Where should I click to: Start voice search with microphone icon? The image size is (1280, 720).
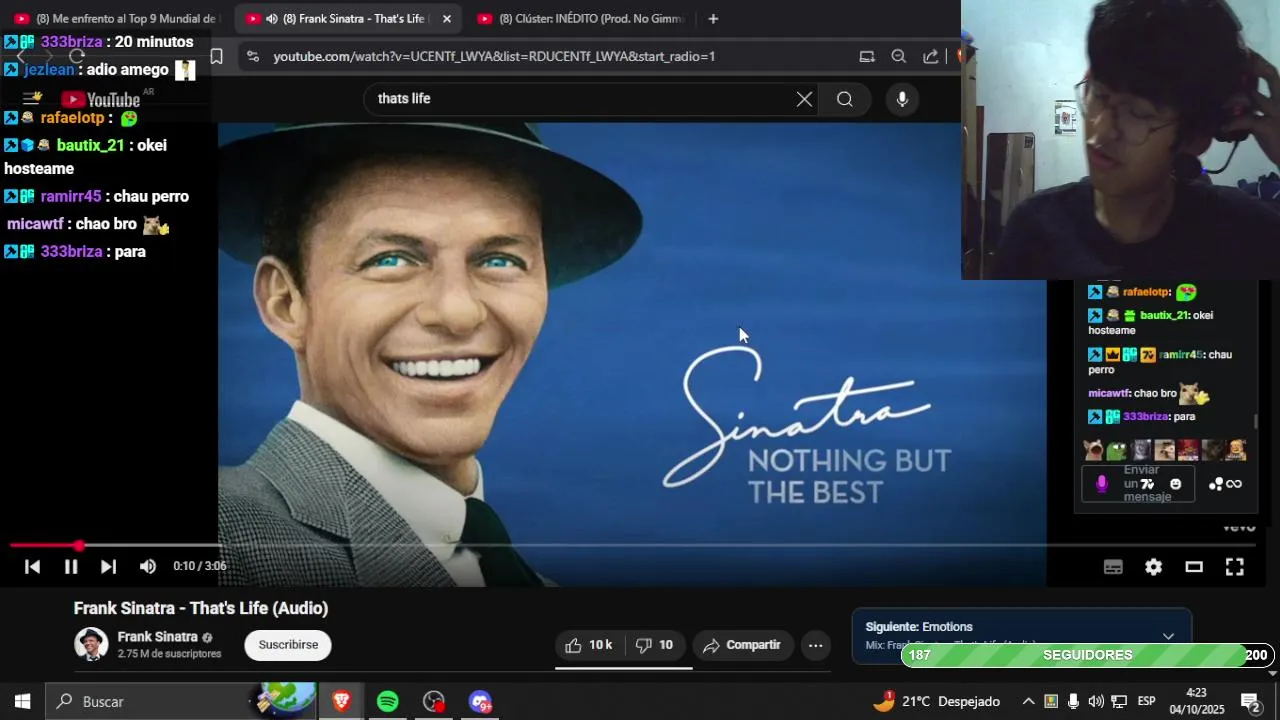pyautogui.click(x=902, y=99)
